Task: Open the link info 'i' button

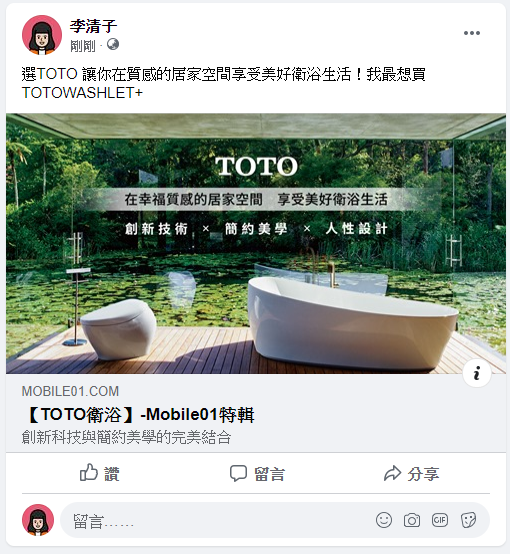Action: pos(477,373)
